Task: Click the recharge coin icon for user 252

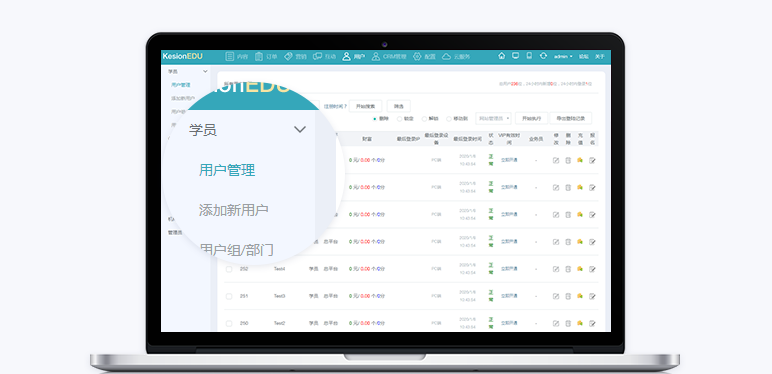Action: coord(580,269)
